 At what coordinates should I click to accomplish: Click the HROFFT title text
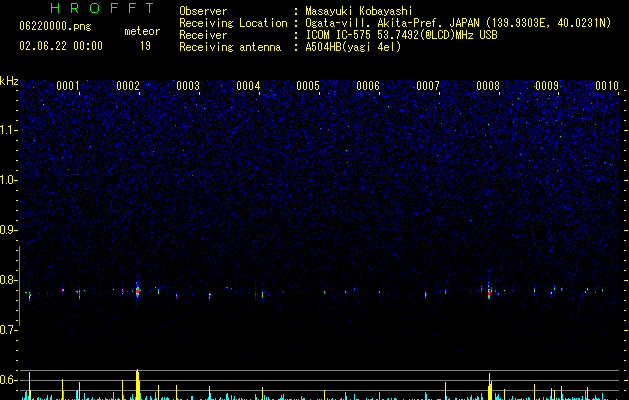(x=102, y=8)
